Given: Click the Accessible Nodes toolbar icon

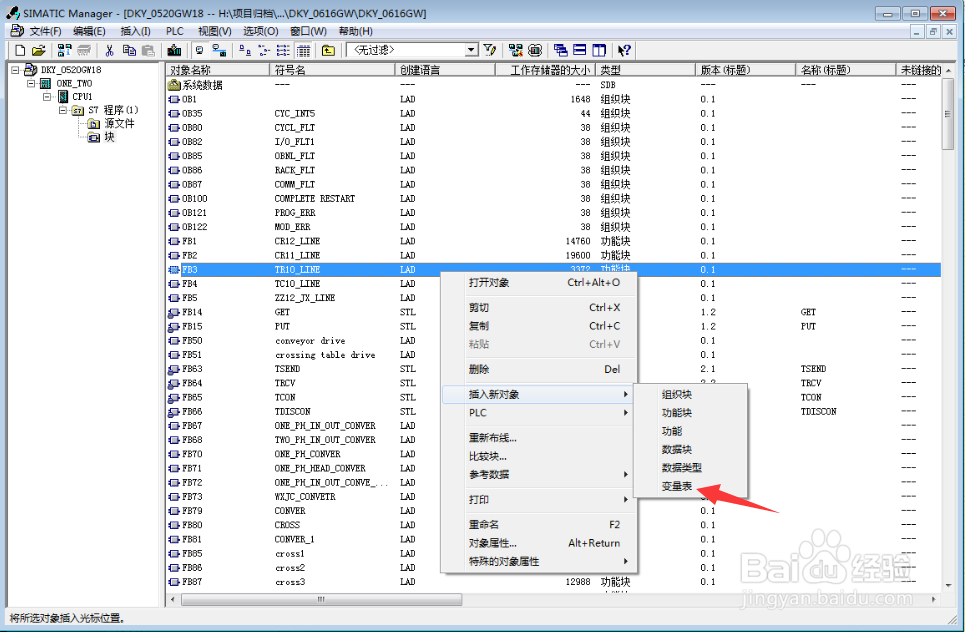Looking at the screenshot, I should pyautogui.click(x=64, y=50).
